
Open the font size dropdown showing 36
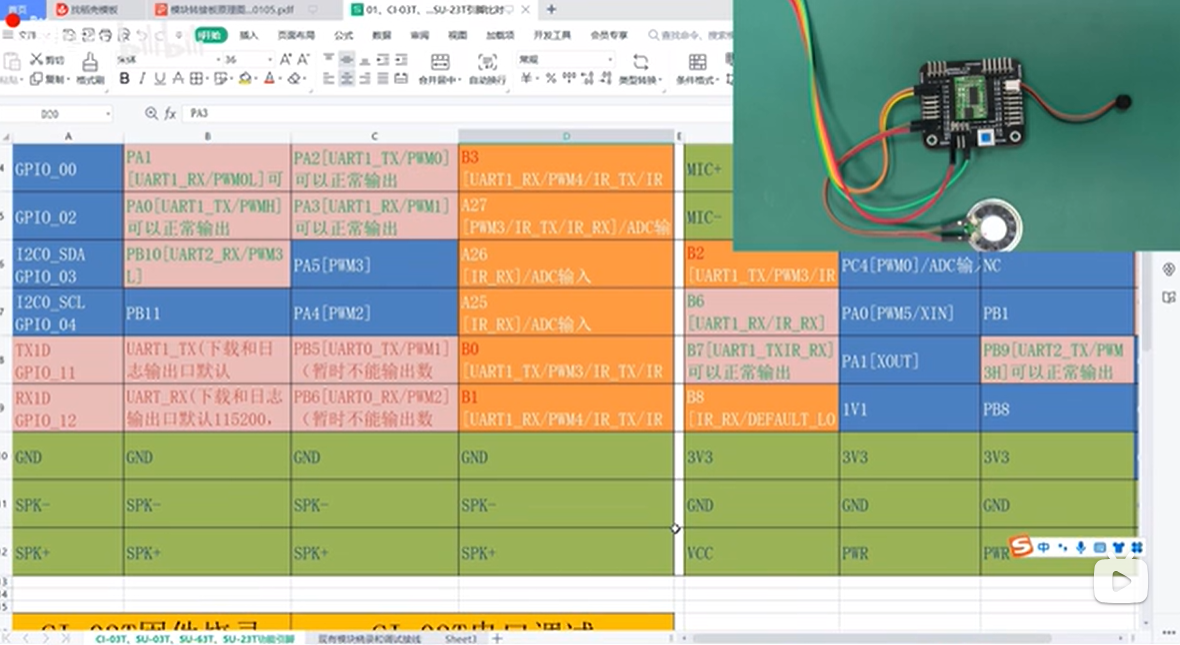[x=270, y=60]
